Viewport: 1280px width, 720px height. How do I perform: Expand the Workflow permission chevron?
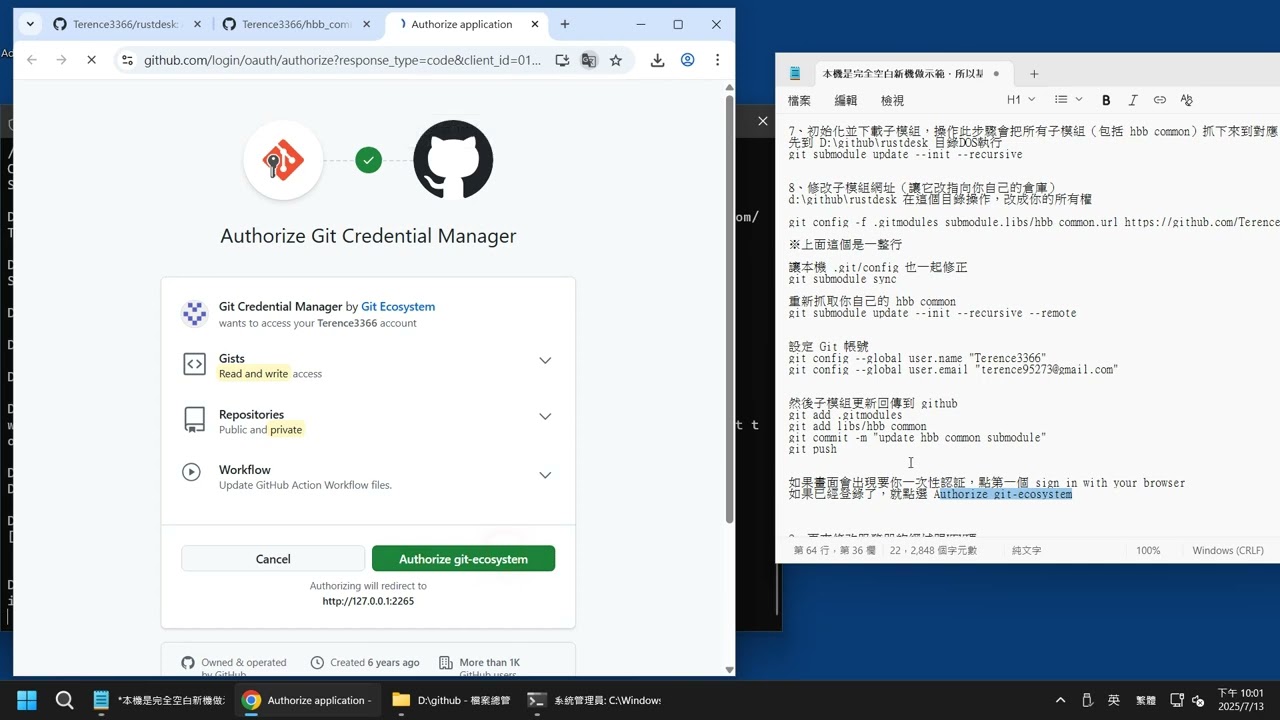click(x=545, y=475)
